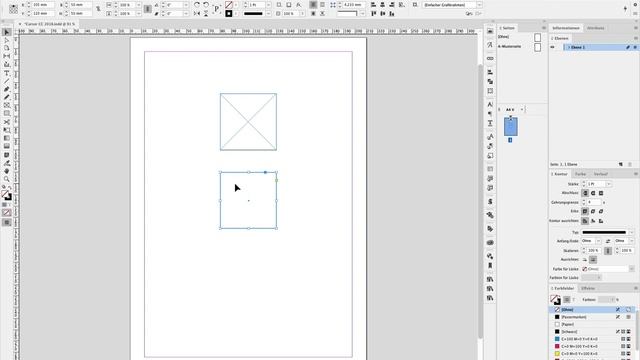
Task: Select the [Passermarken] swatch row
Action: pos(591,317)
